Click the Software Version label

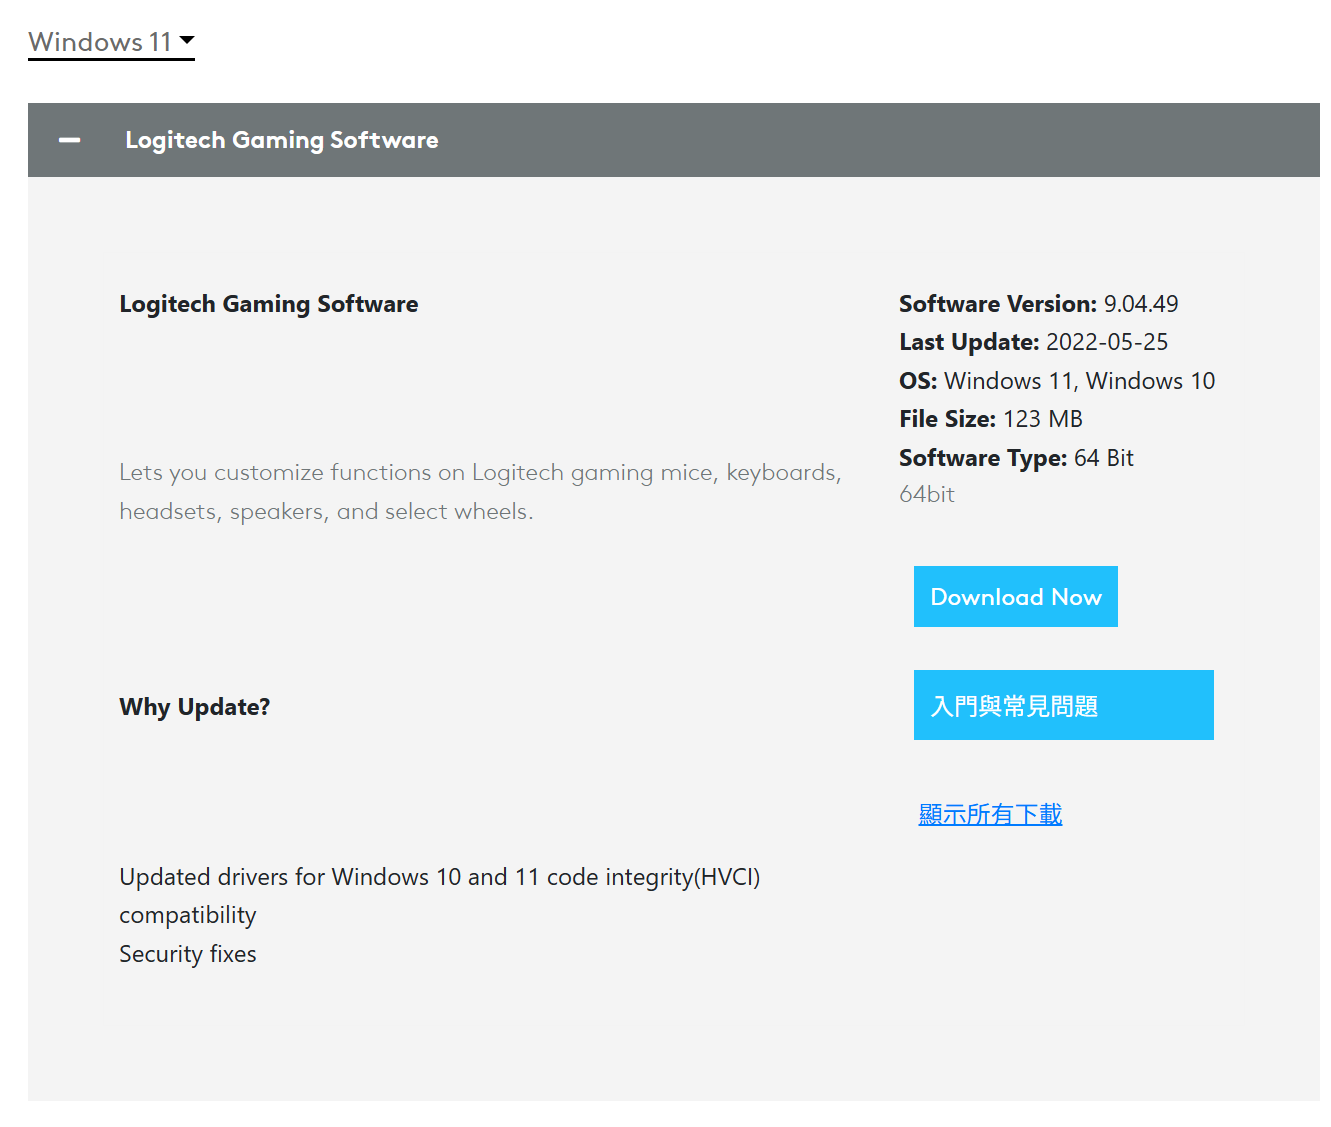[997, 304]
